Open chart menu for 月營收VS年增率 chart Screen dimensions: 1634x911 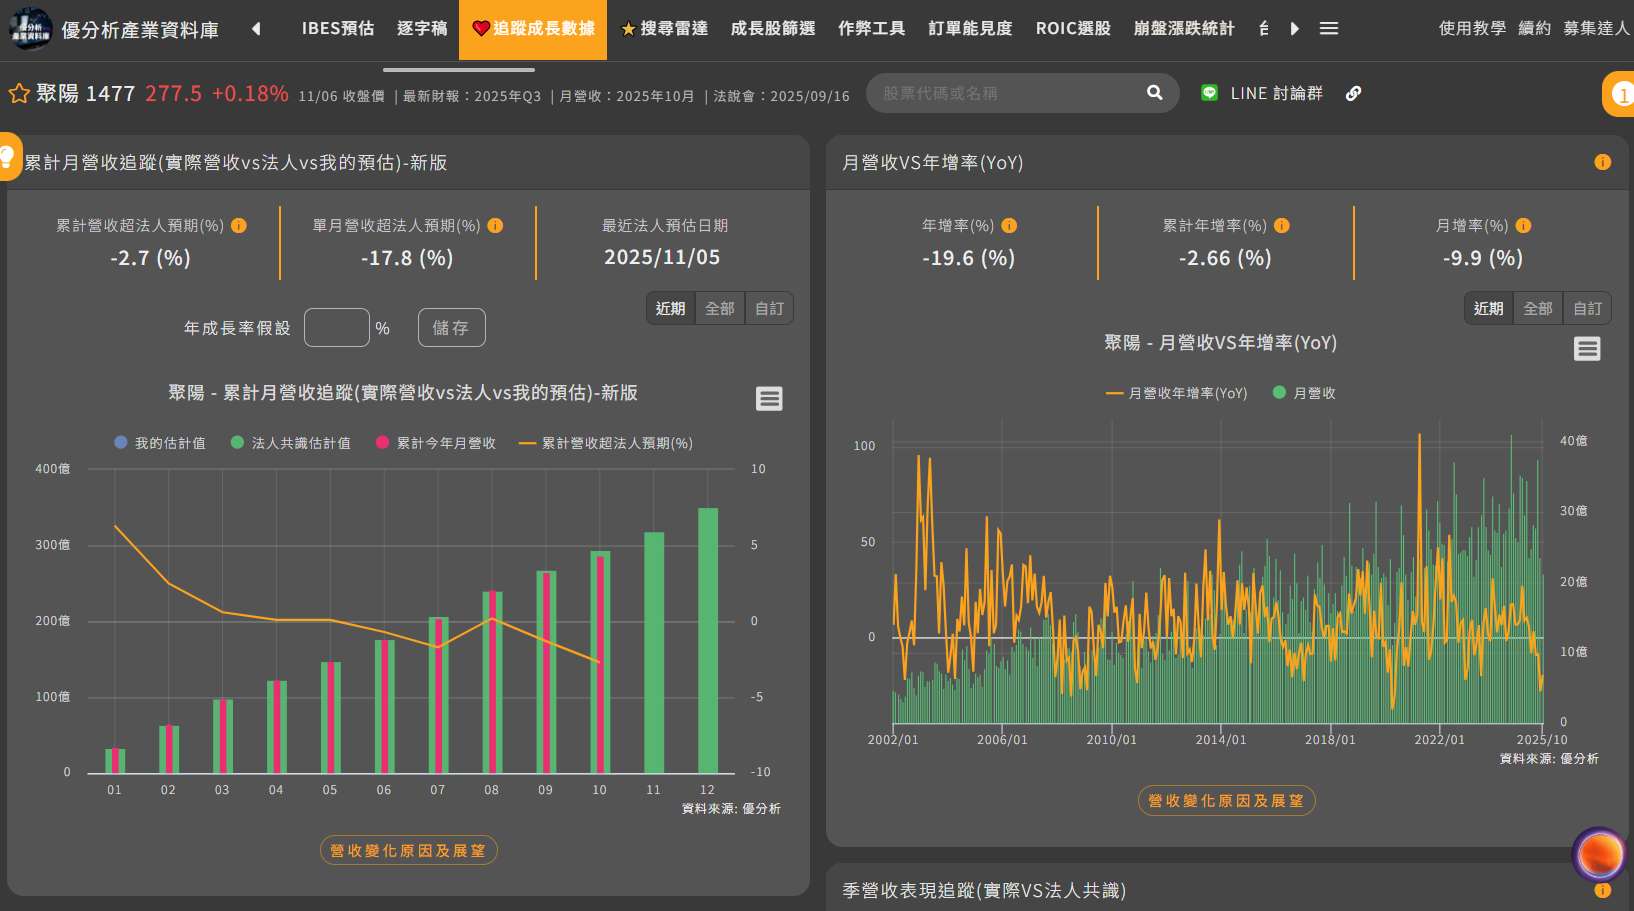tap(1586, 349)
